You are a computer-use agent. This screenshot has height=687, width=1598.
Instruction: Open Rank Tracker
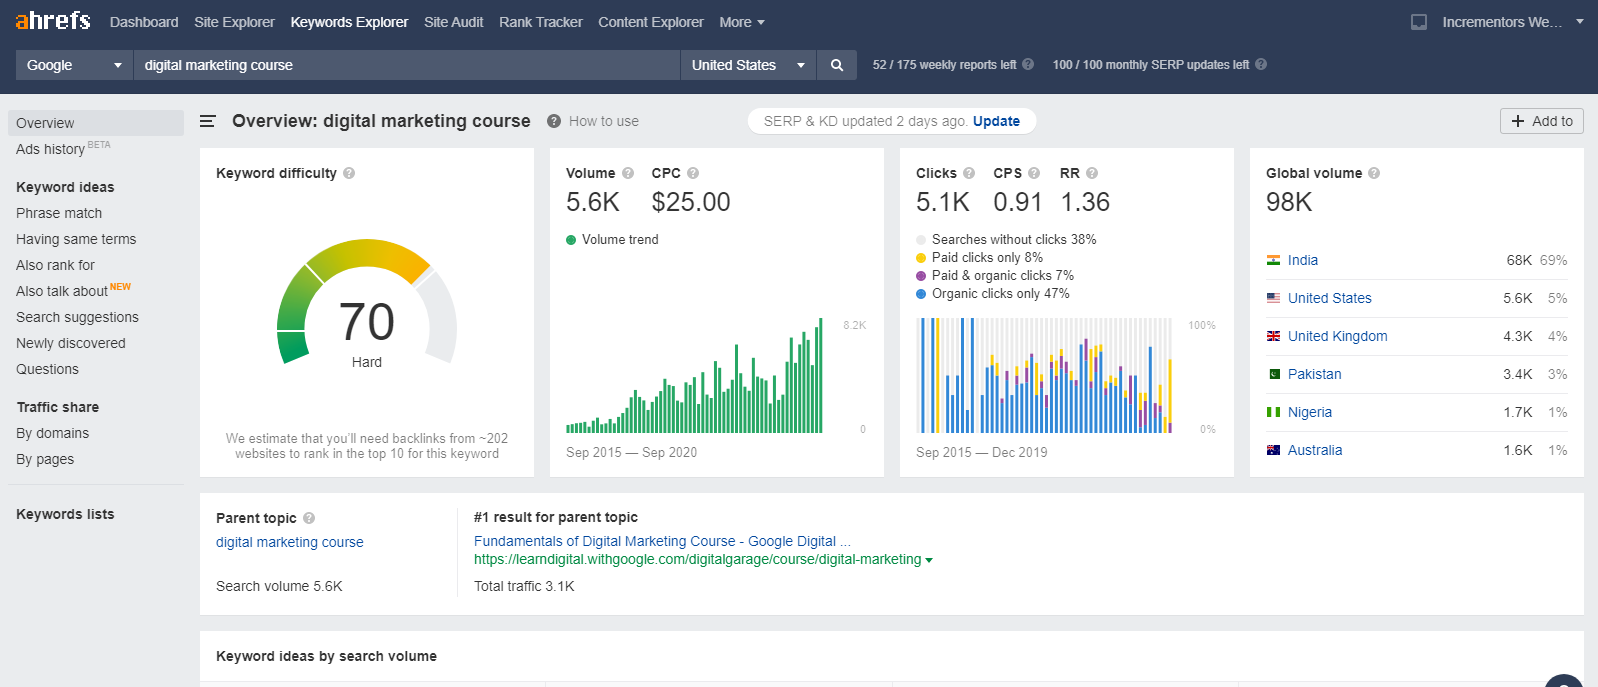pyautogui.click(x=540, y=22)
